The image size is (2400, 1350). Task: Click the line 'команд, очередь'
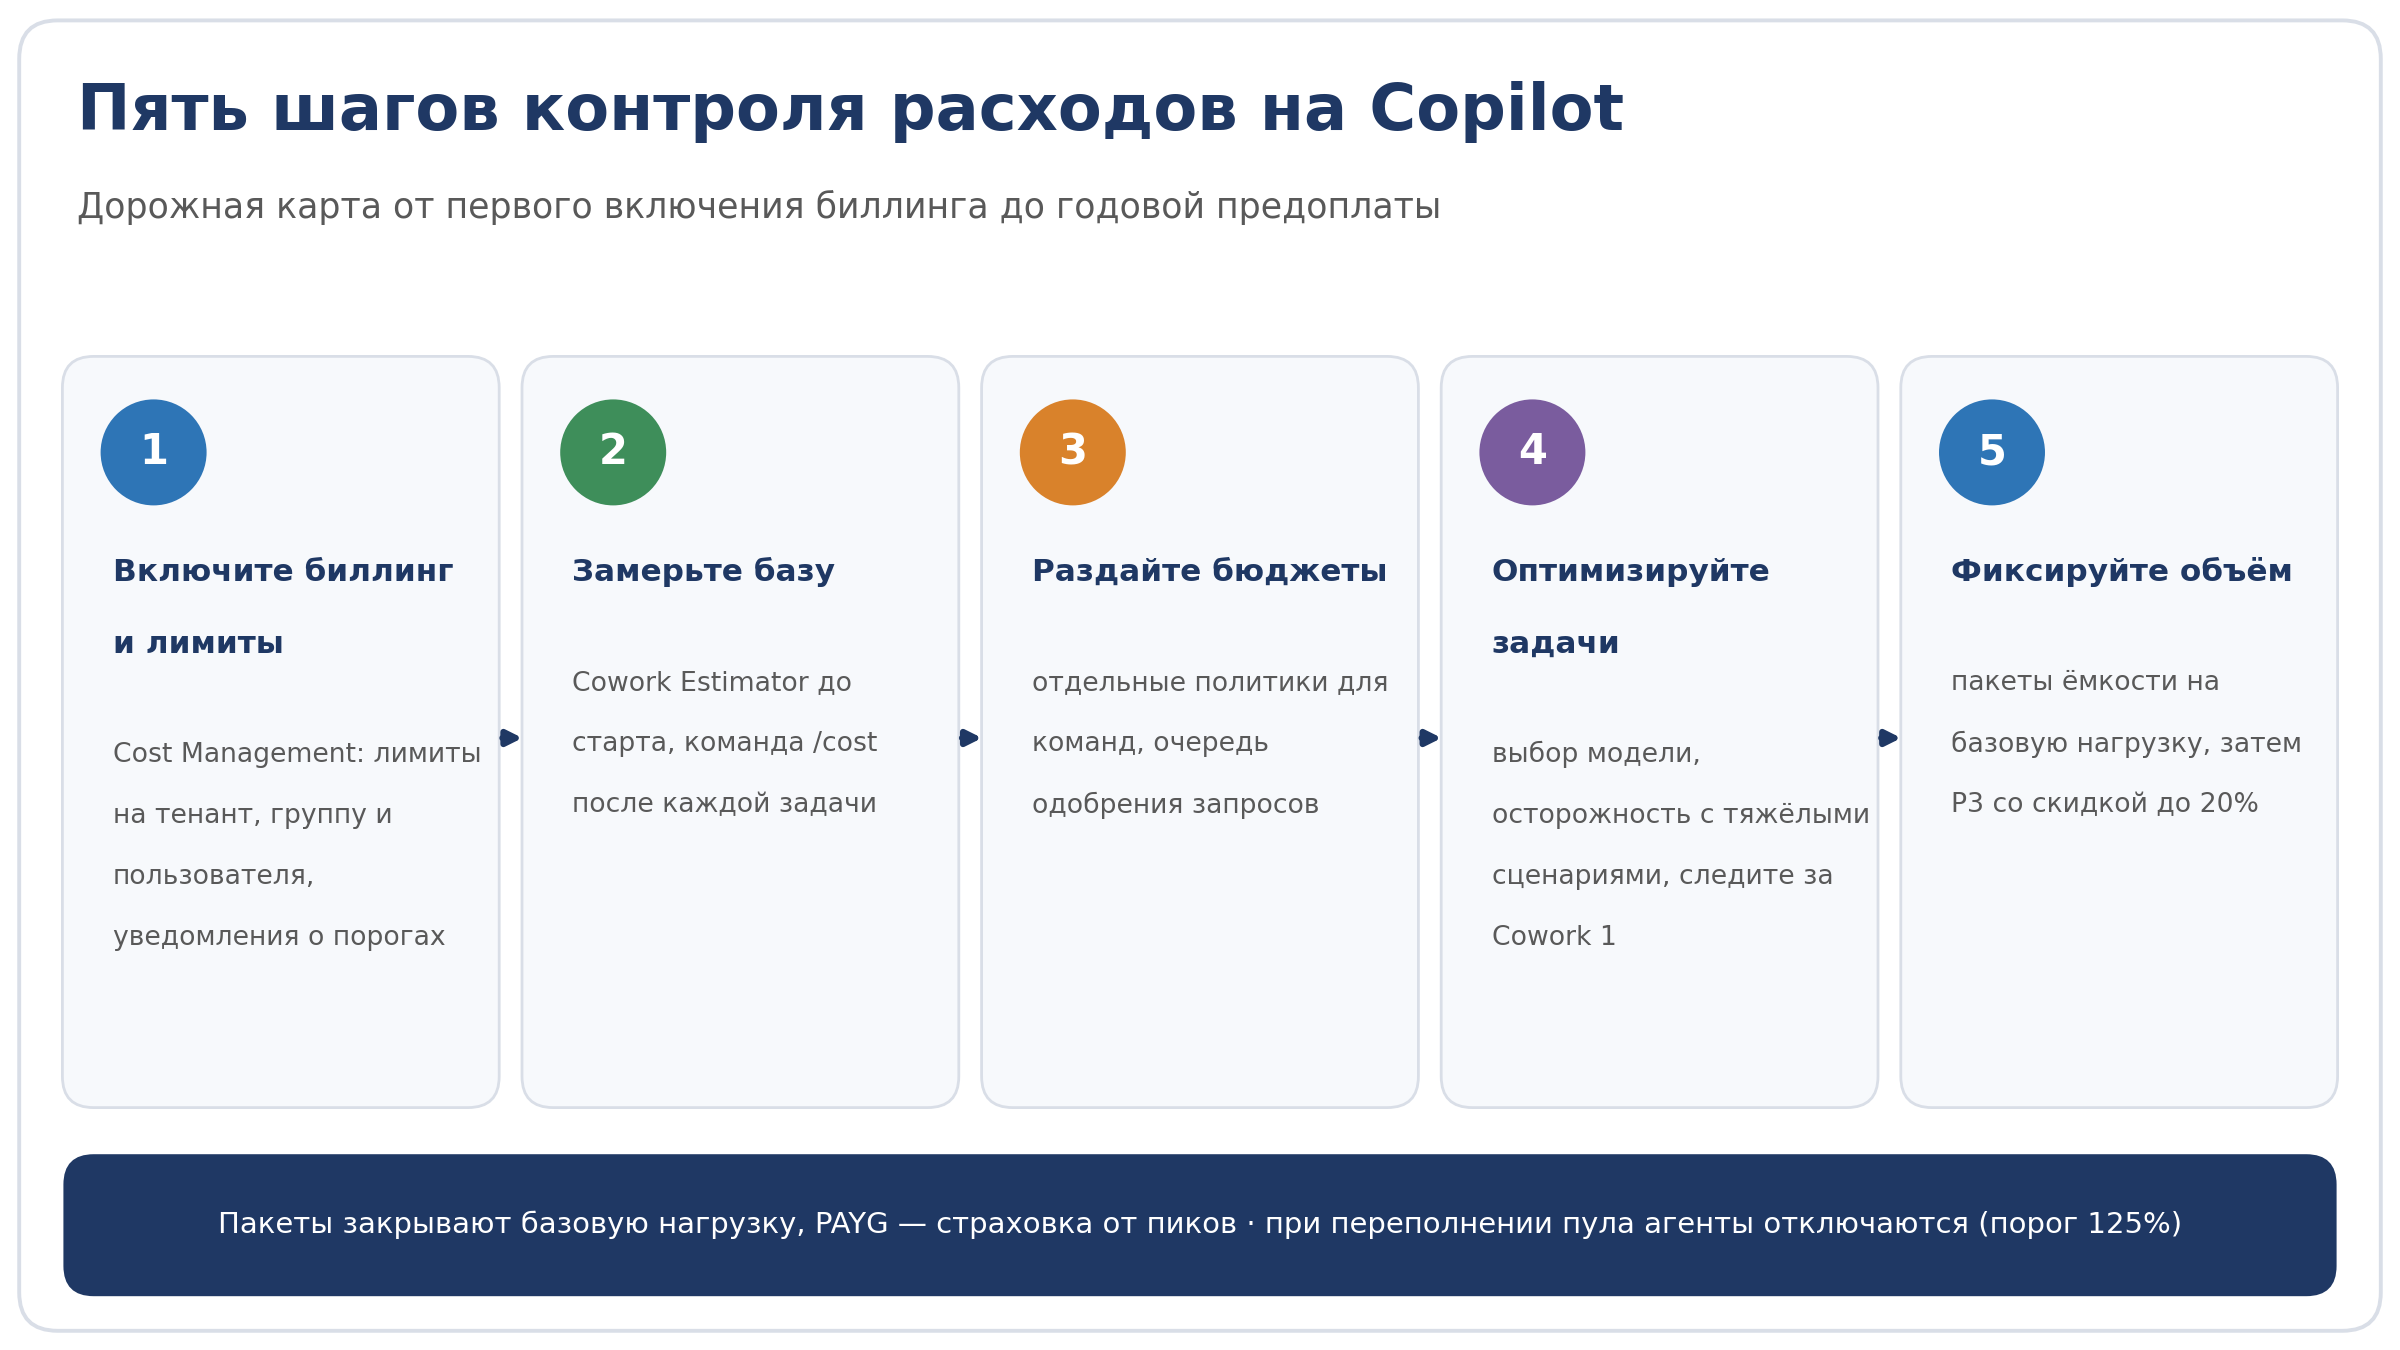1150,743
